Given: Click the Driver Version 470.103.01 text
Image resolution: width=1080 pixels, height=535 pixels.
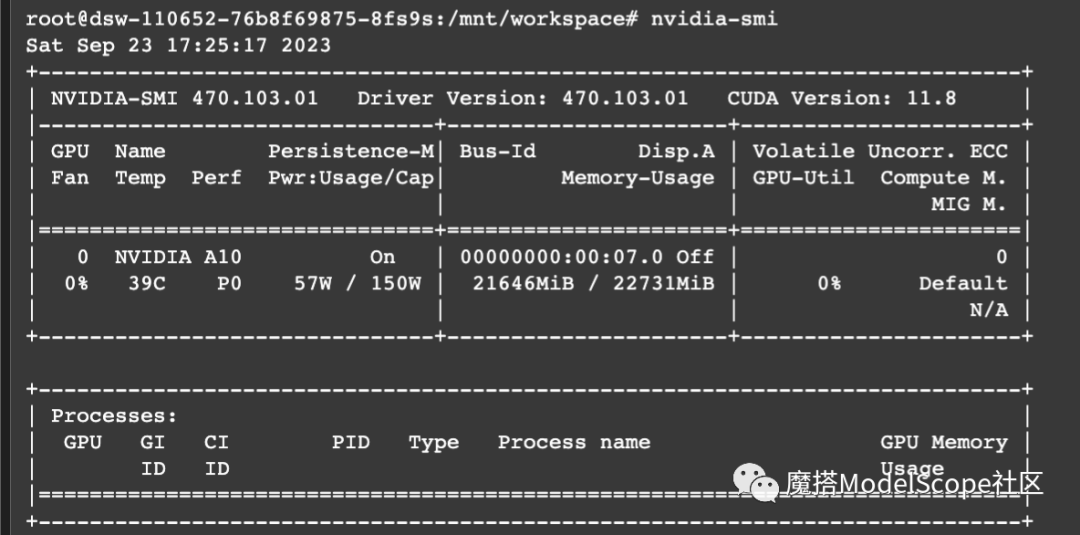Looking at the screenshot, I should point(522,98).
